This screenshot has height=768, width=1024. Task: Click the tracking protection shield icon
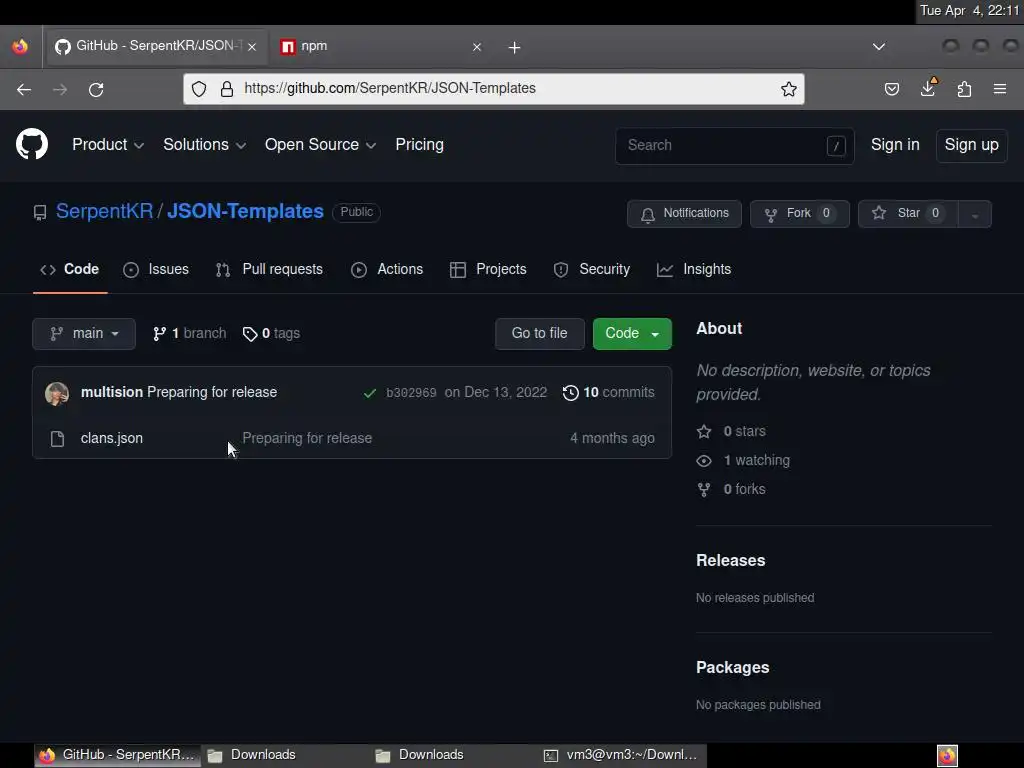pos(199,89)
